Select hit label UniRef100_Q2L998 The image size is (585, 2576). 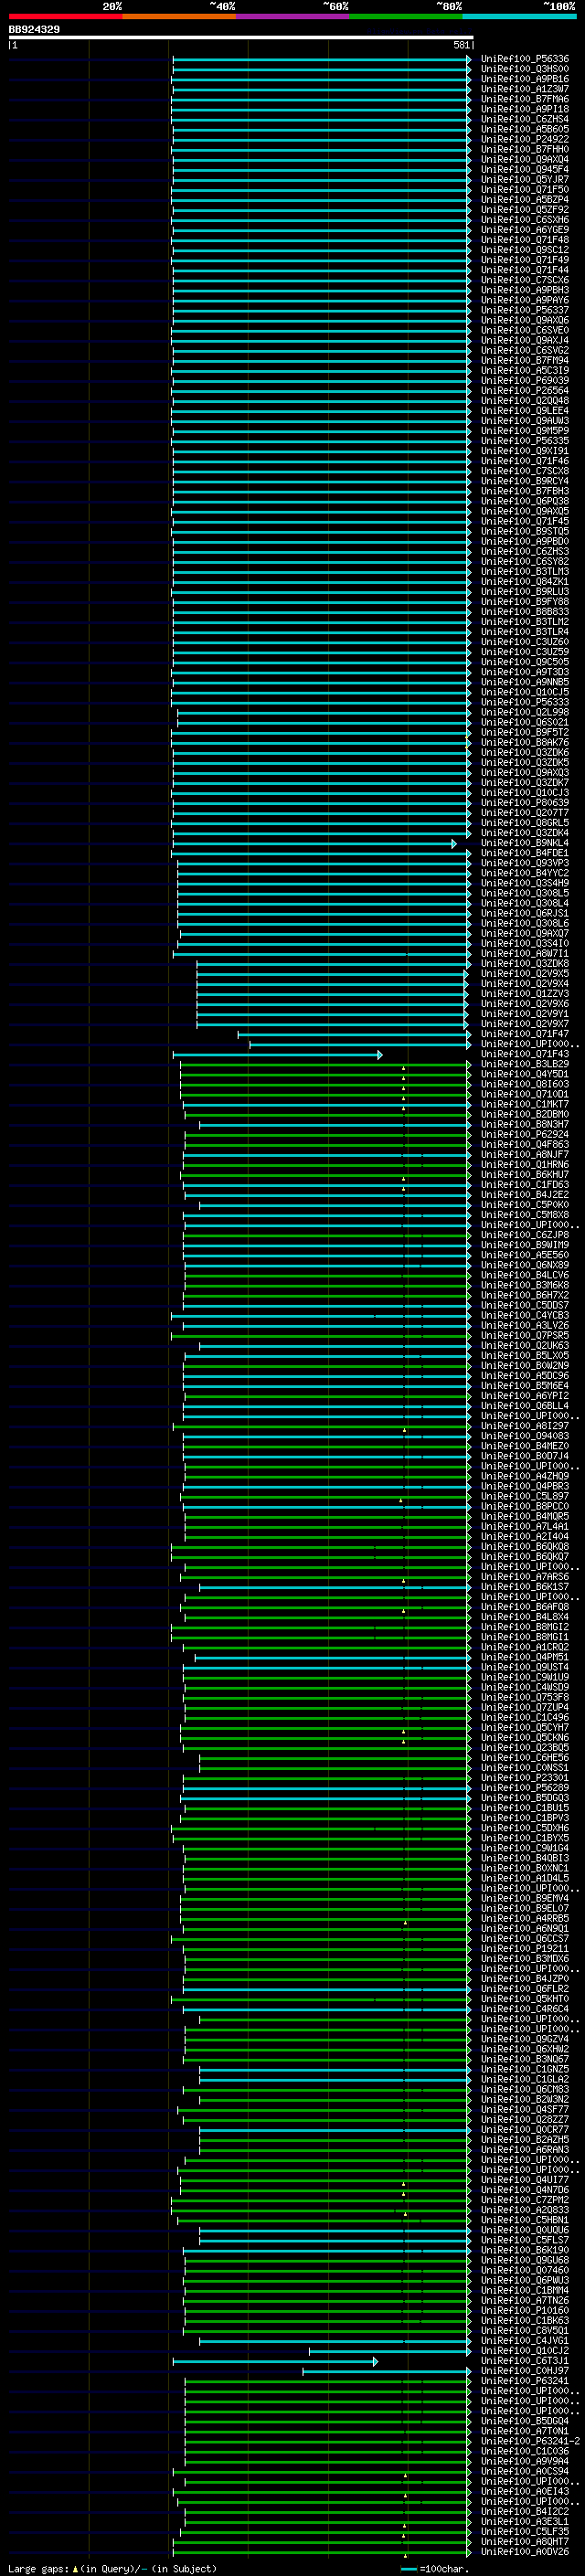click(x=525, y=713)
